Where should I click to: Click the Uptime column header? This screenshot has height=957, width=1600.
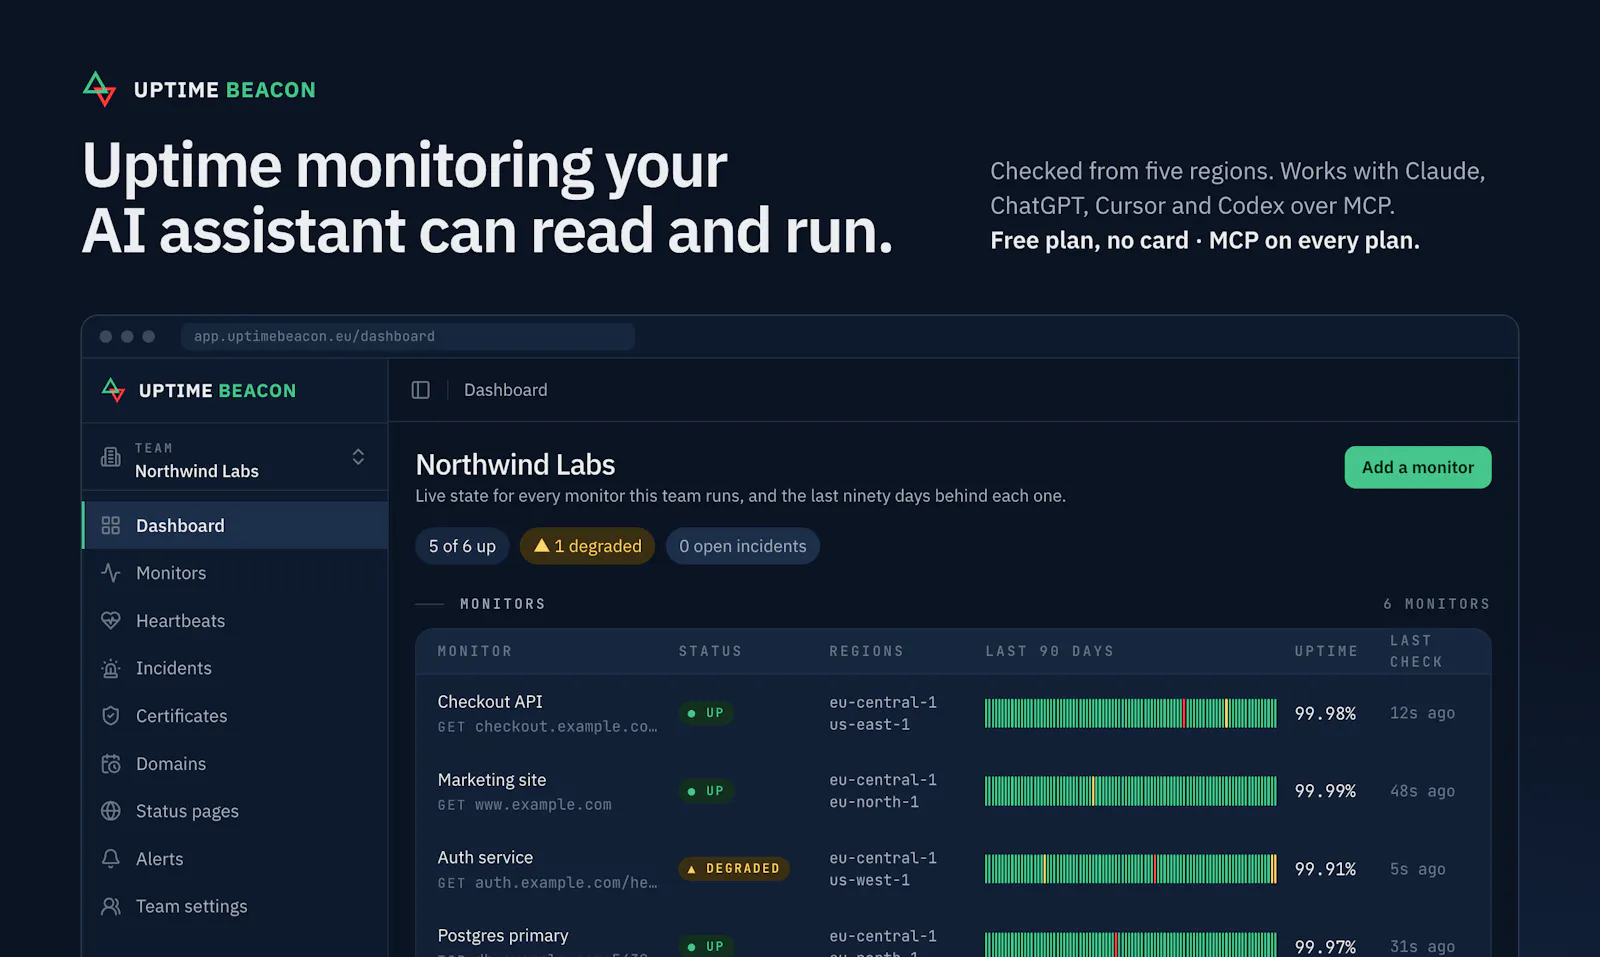click(x=1326, y=651)
